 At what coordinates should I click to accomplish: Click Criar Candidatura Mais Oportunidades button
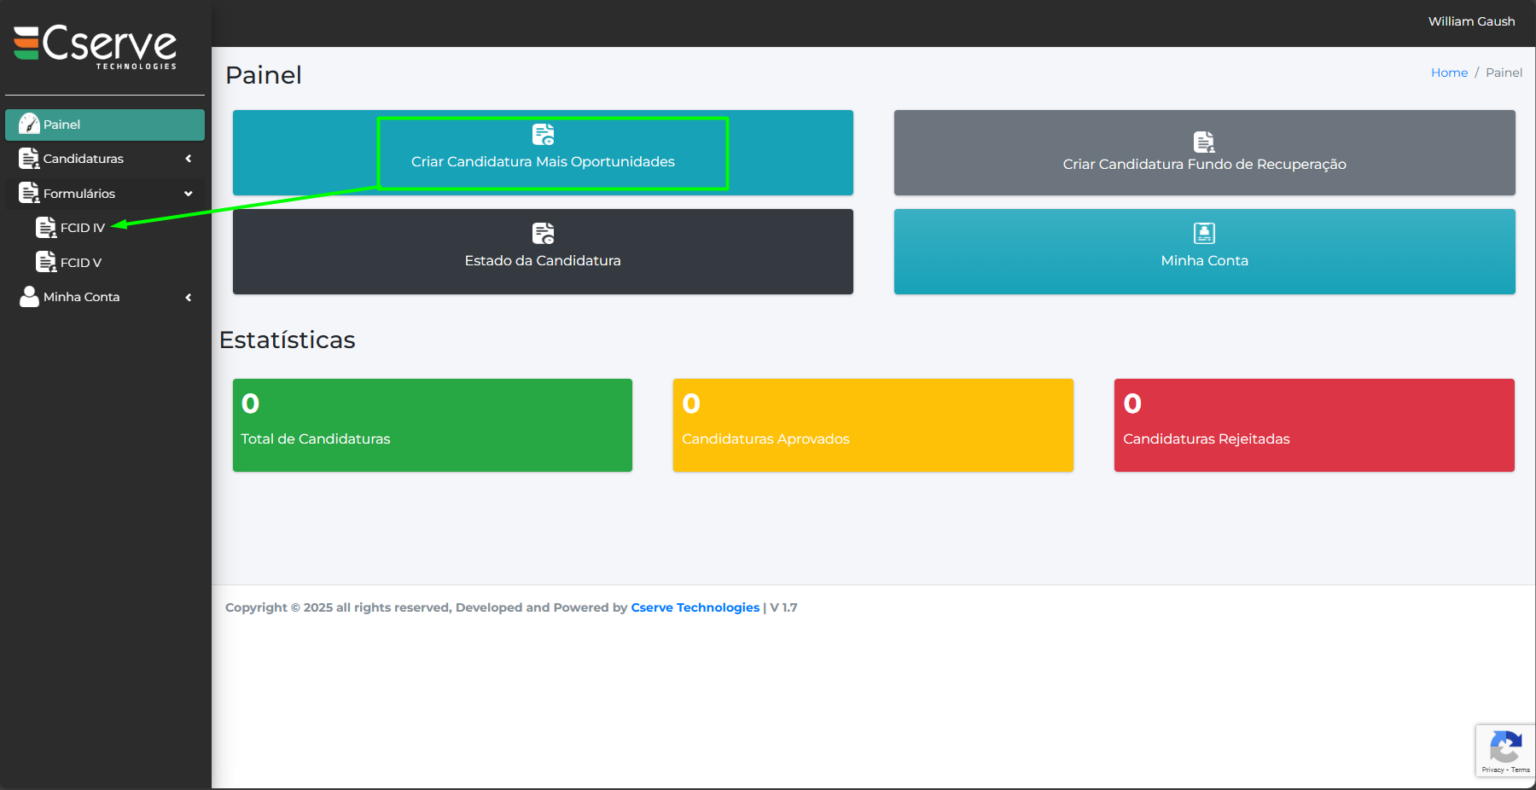click(x=543, y=161)
